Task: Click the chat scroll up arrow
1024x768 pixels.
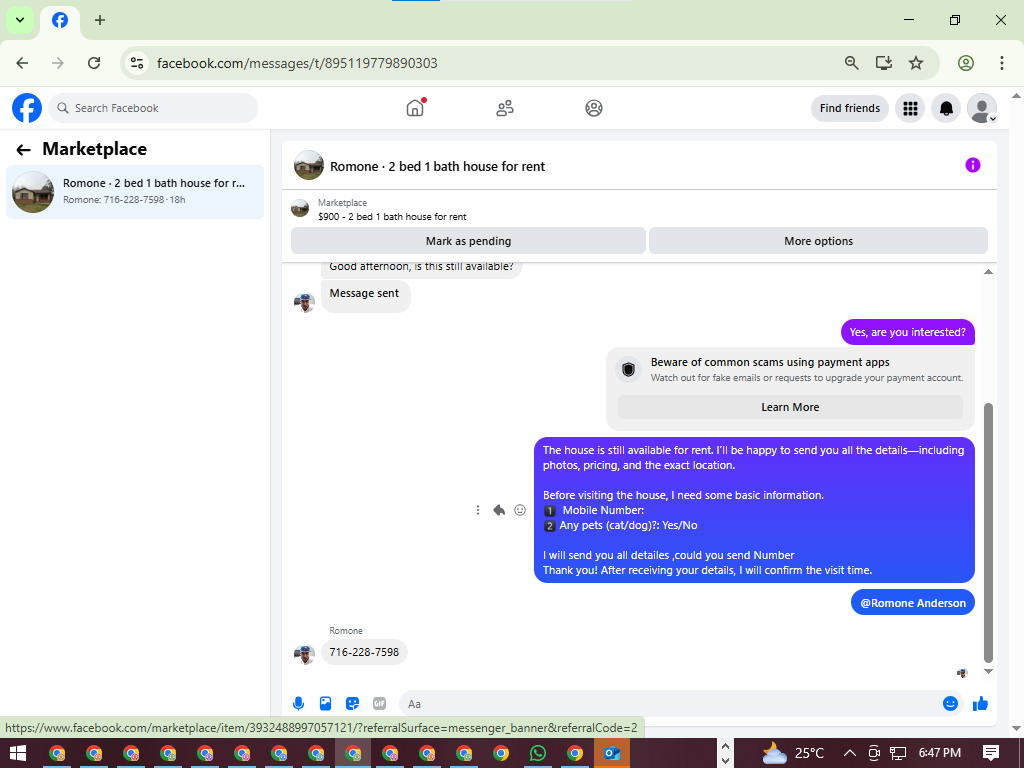Action: [x=988, y=272]
